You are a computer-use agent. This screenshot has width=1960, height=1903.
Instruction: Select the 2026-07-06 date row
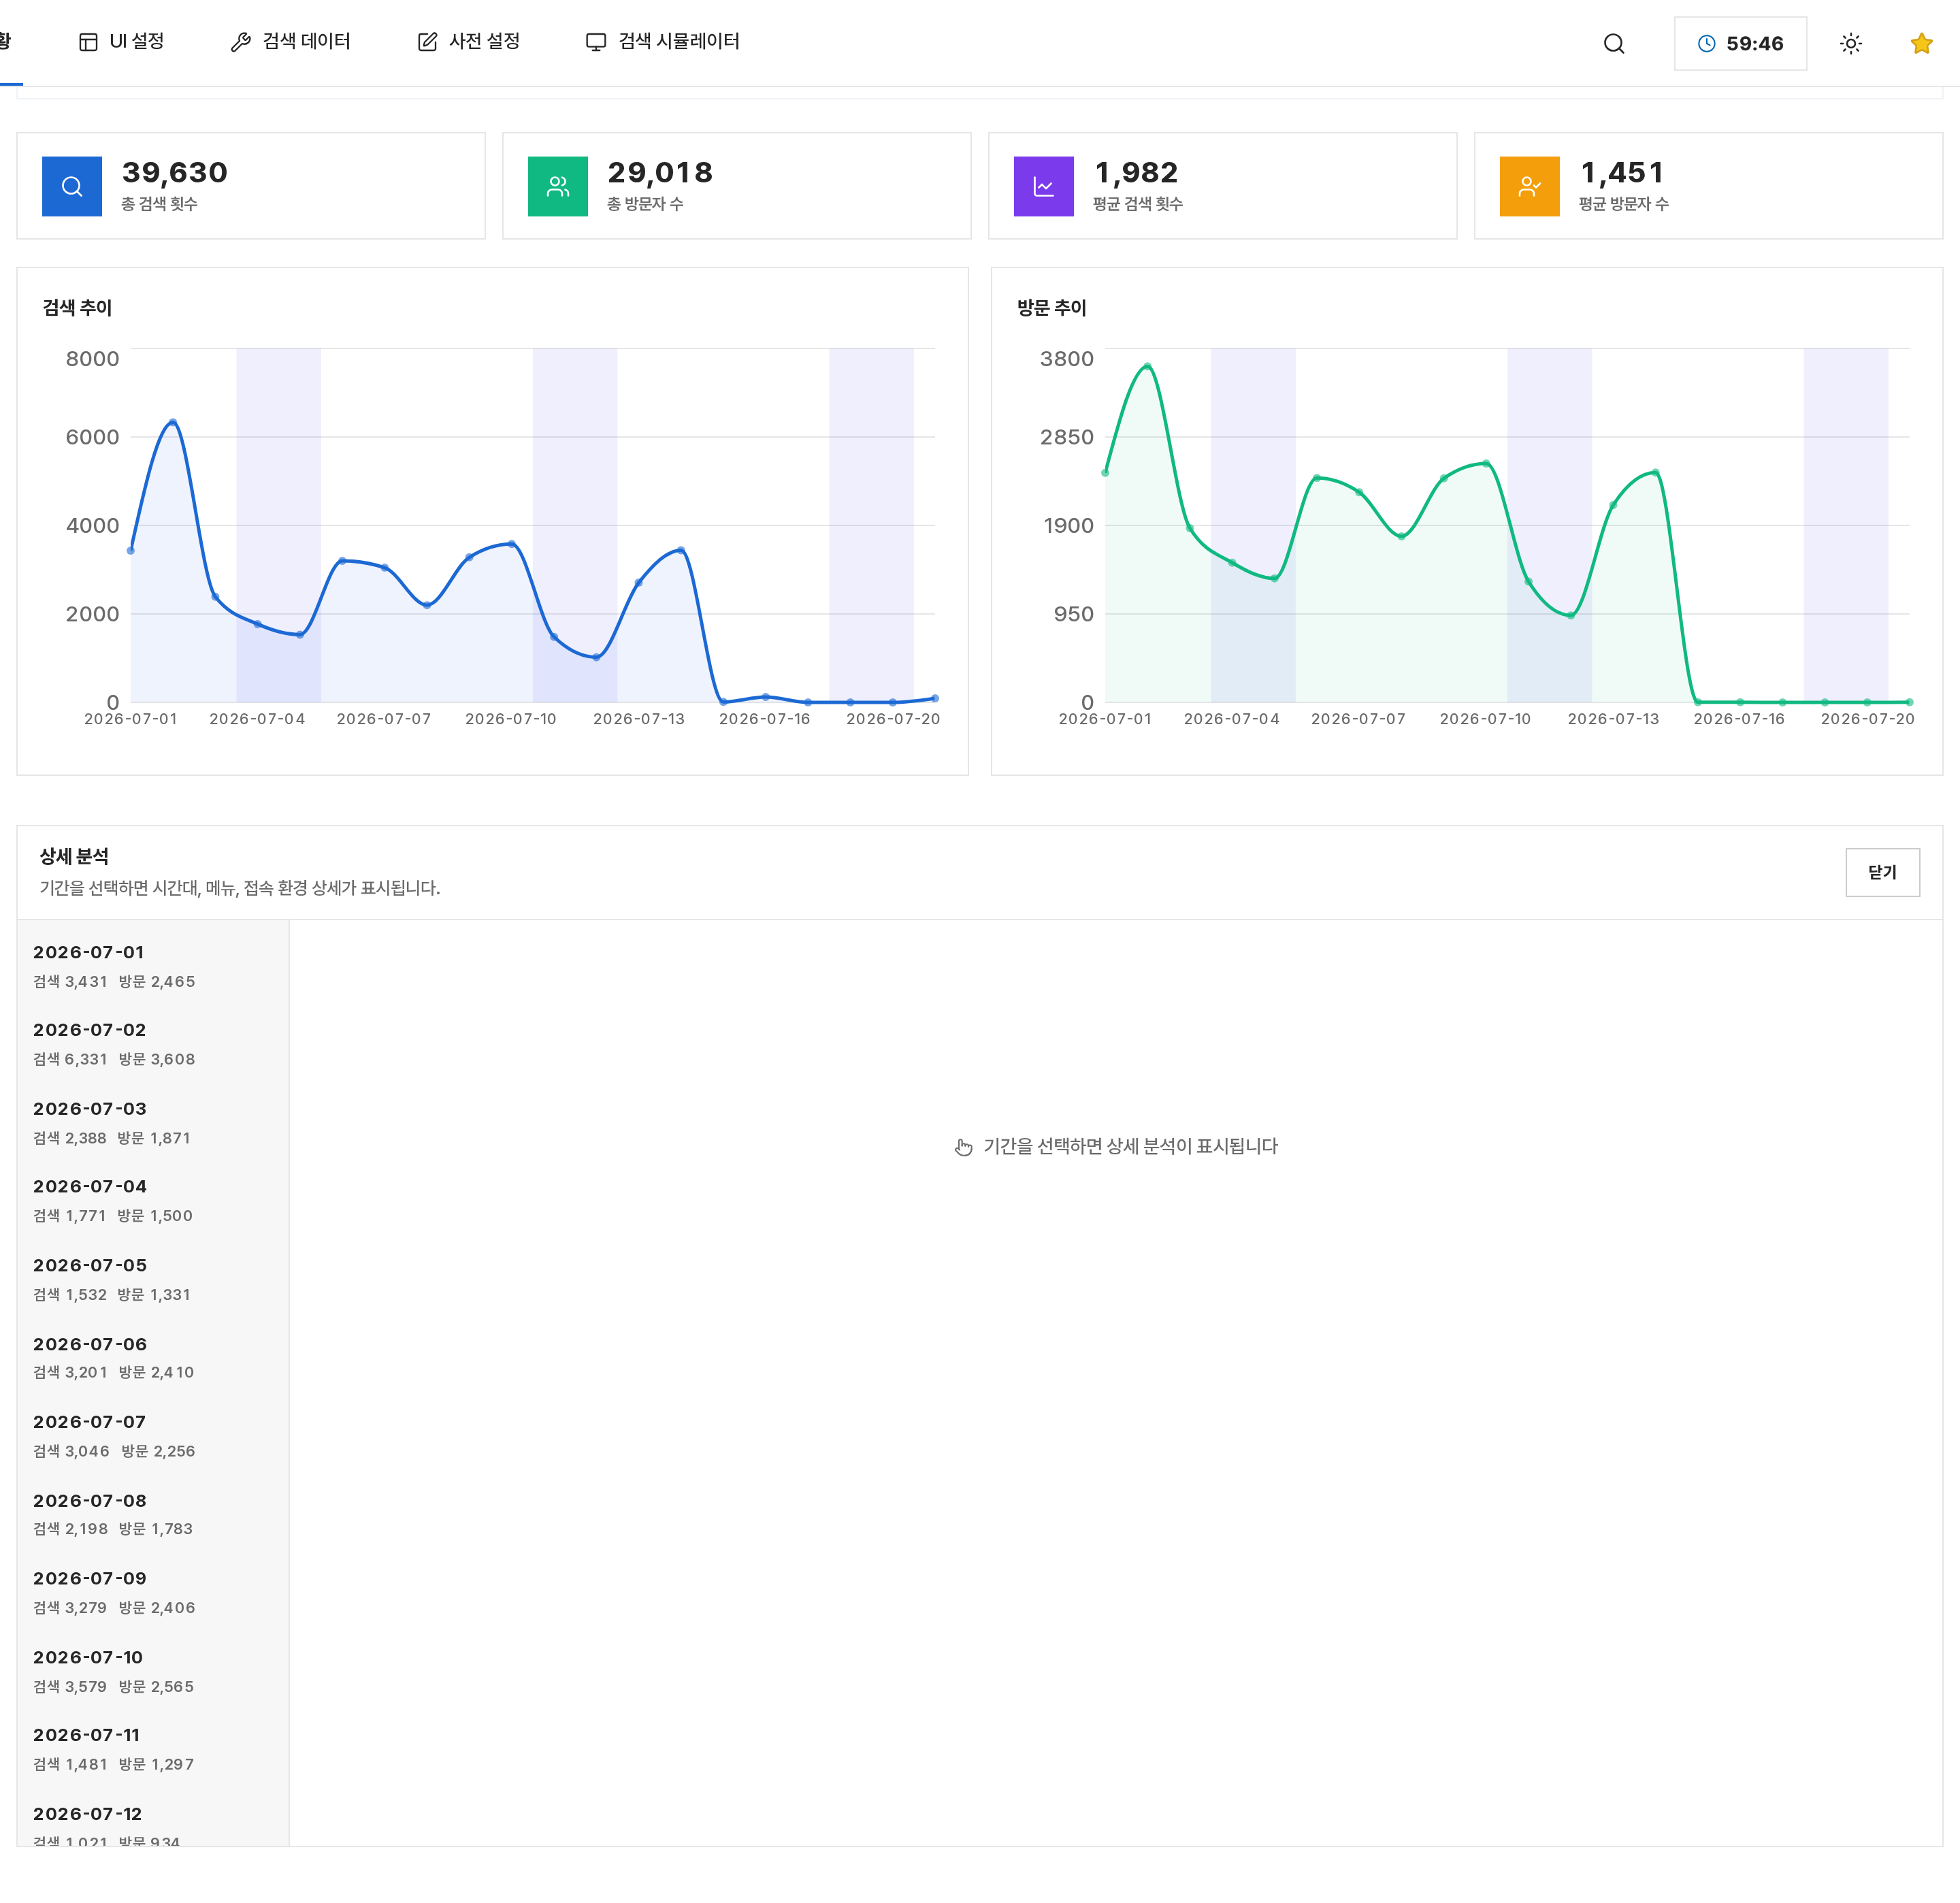(153, 1357)
